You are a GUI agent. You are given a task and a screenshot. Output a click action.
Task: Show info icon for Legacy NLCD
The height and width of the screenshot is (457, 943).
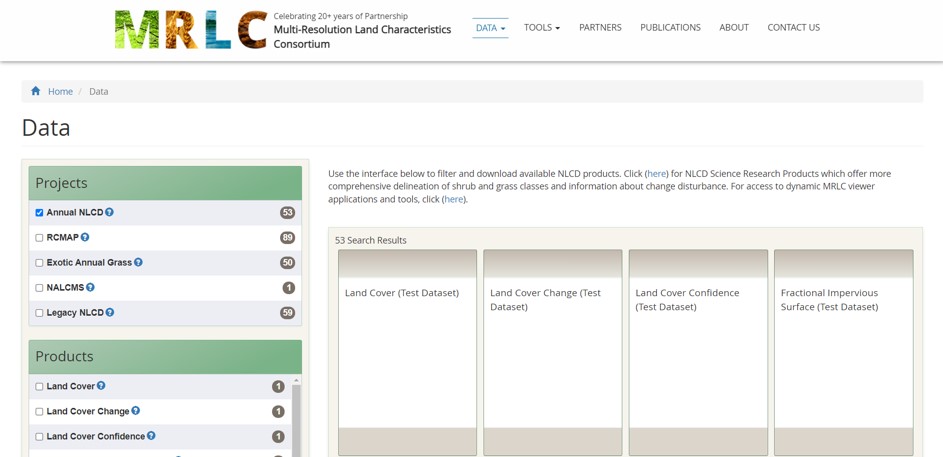[x=110, y=312]
